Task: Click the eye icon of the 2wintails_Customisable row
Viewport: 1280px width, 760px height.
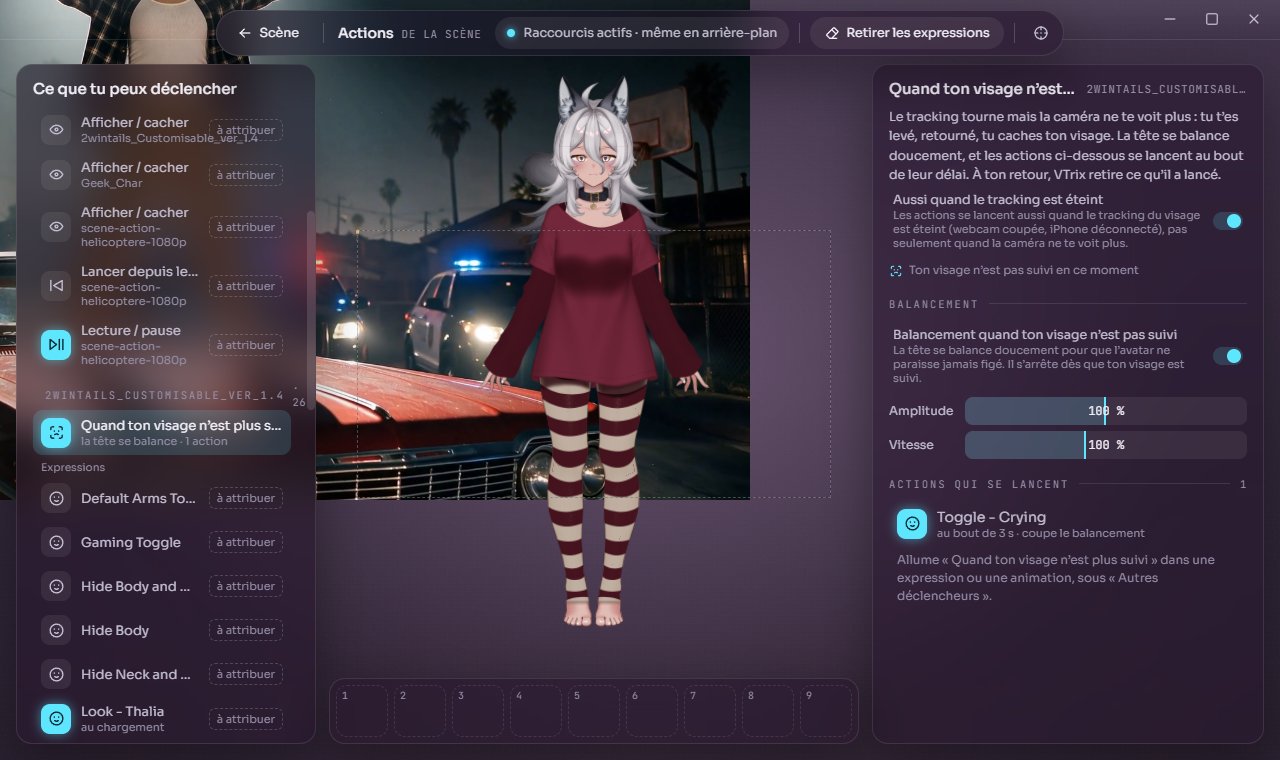Action: click(56, 130)
